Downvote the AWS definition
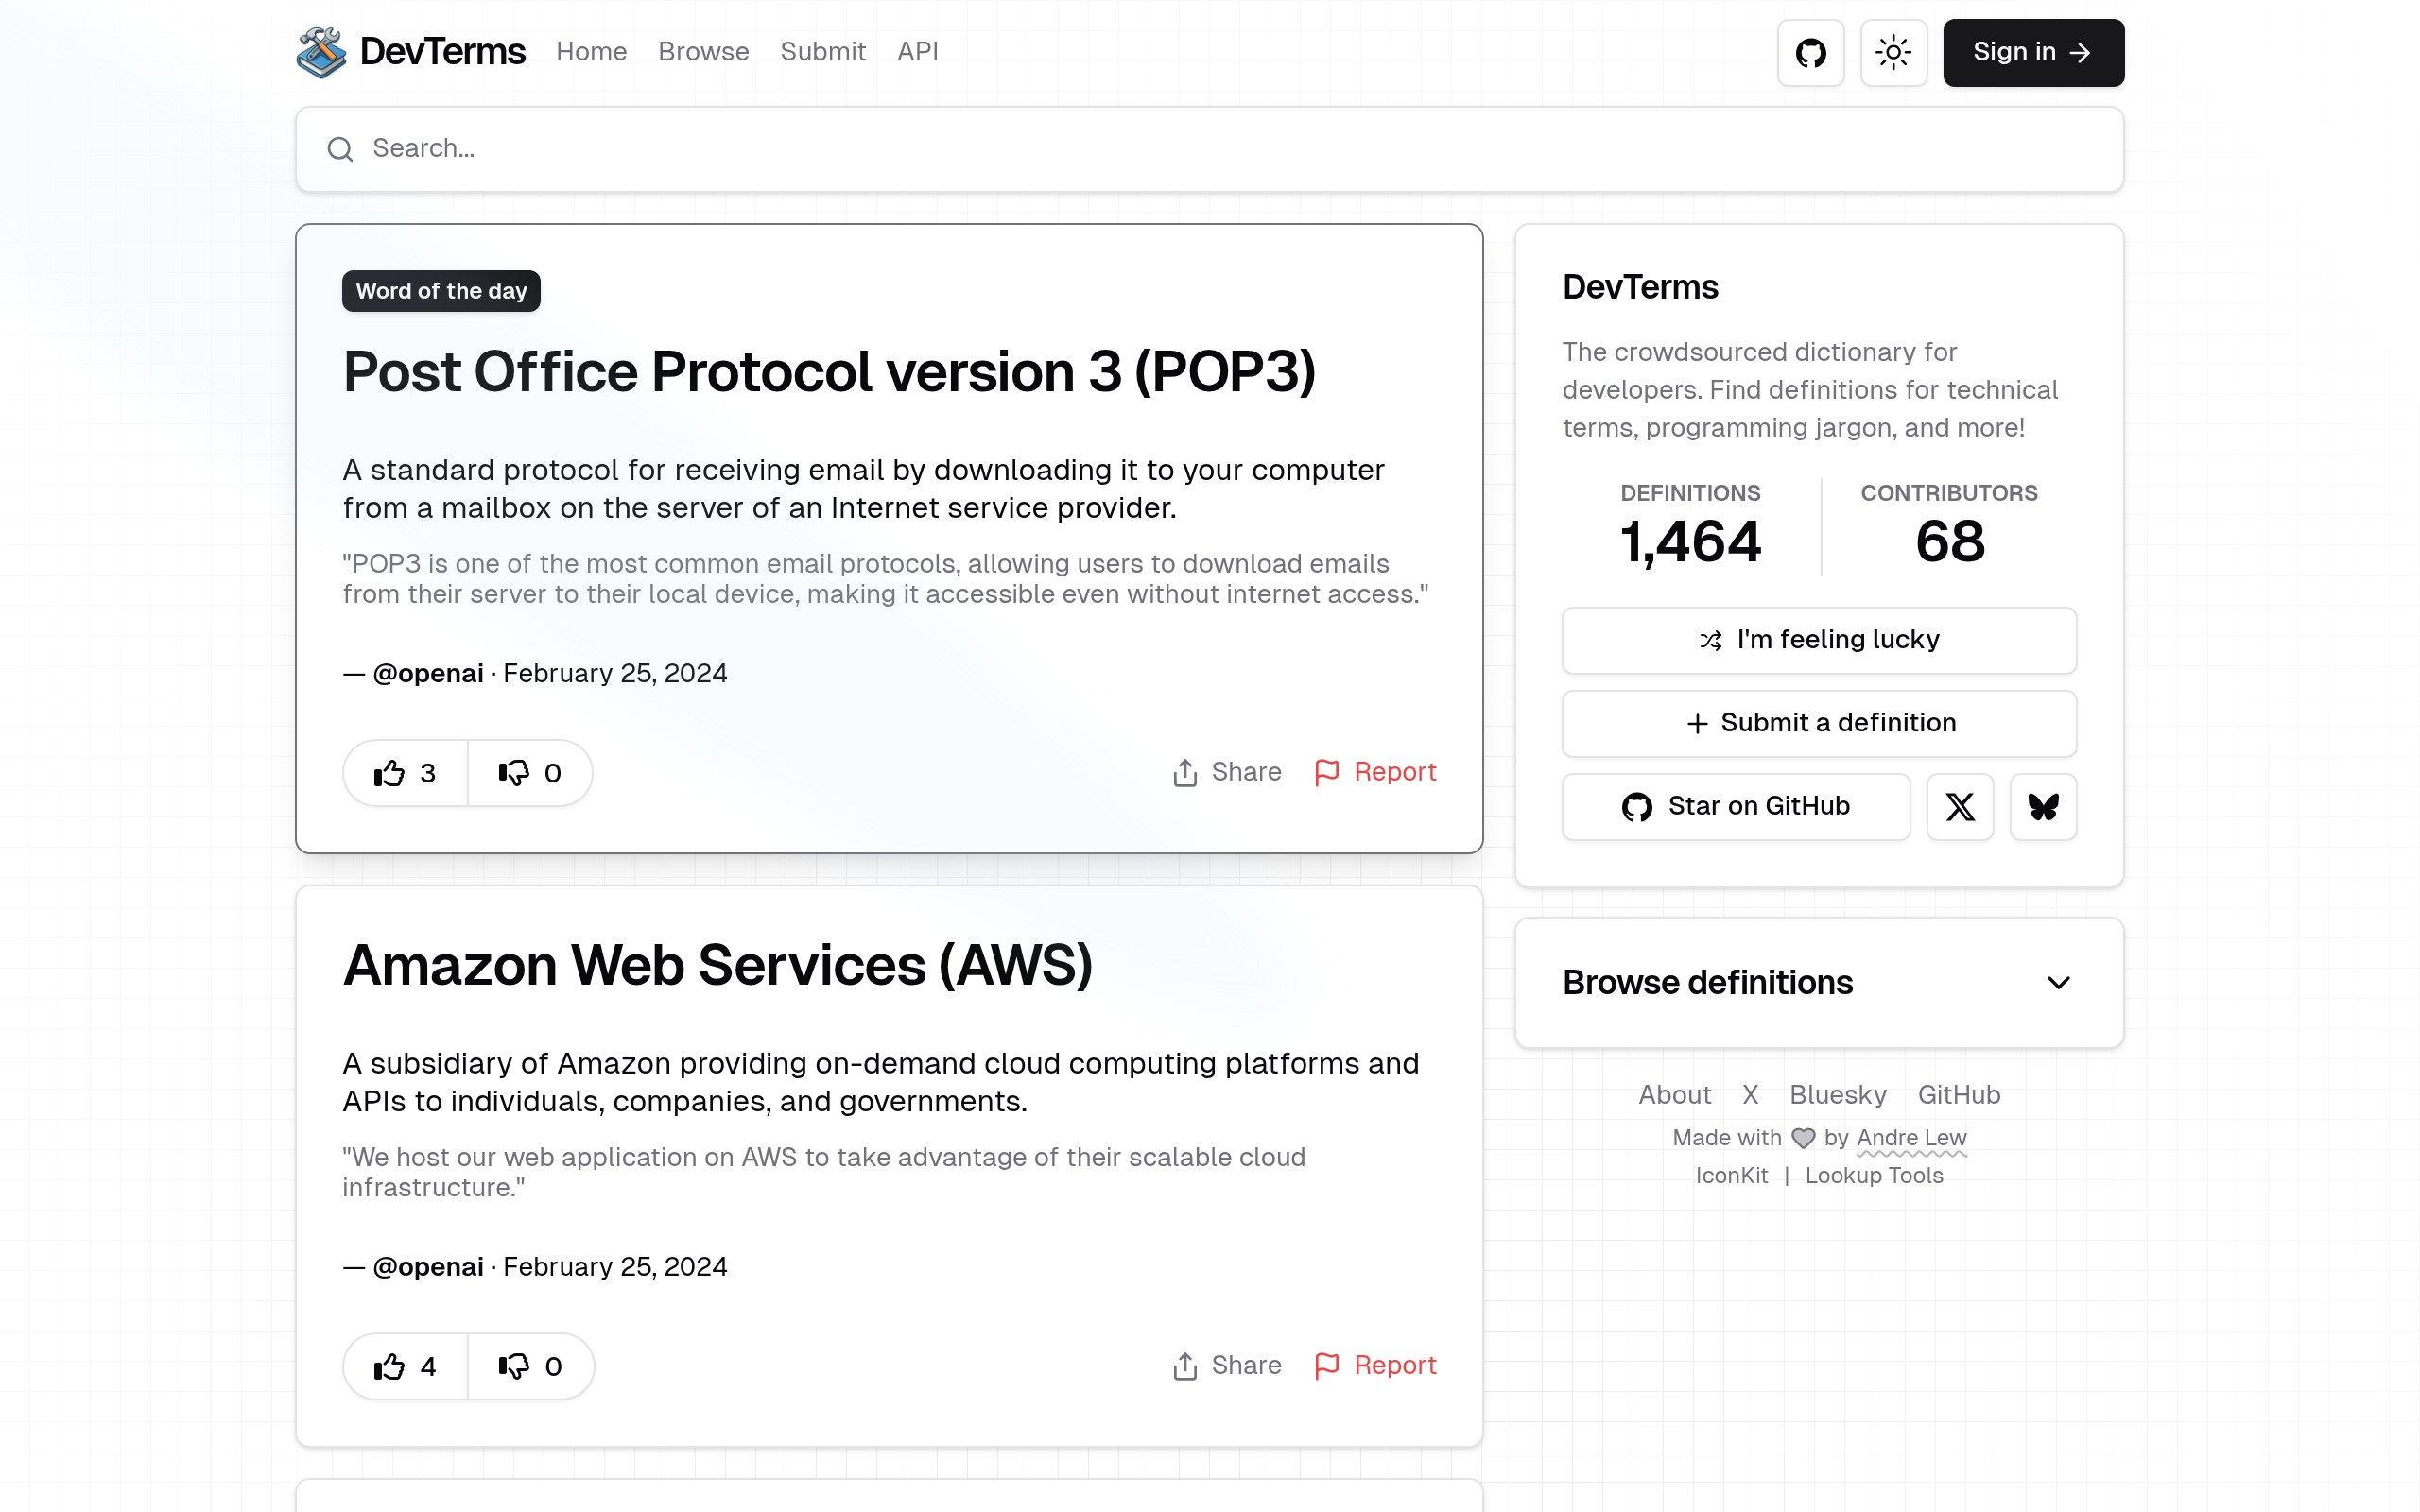2420x1512 pixels. click(x=530, y=1366)
